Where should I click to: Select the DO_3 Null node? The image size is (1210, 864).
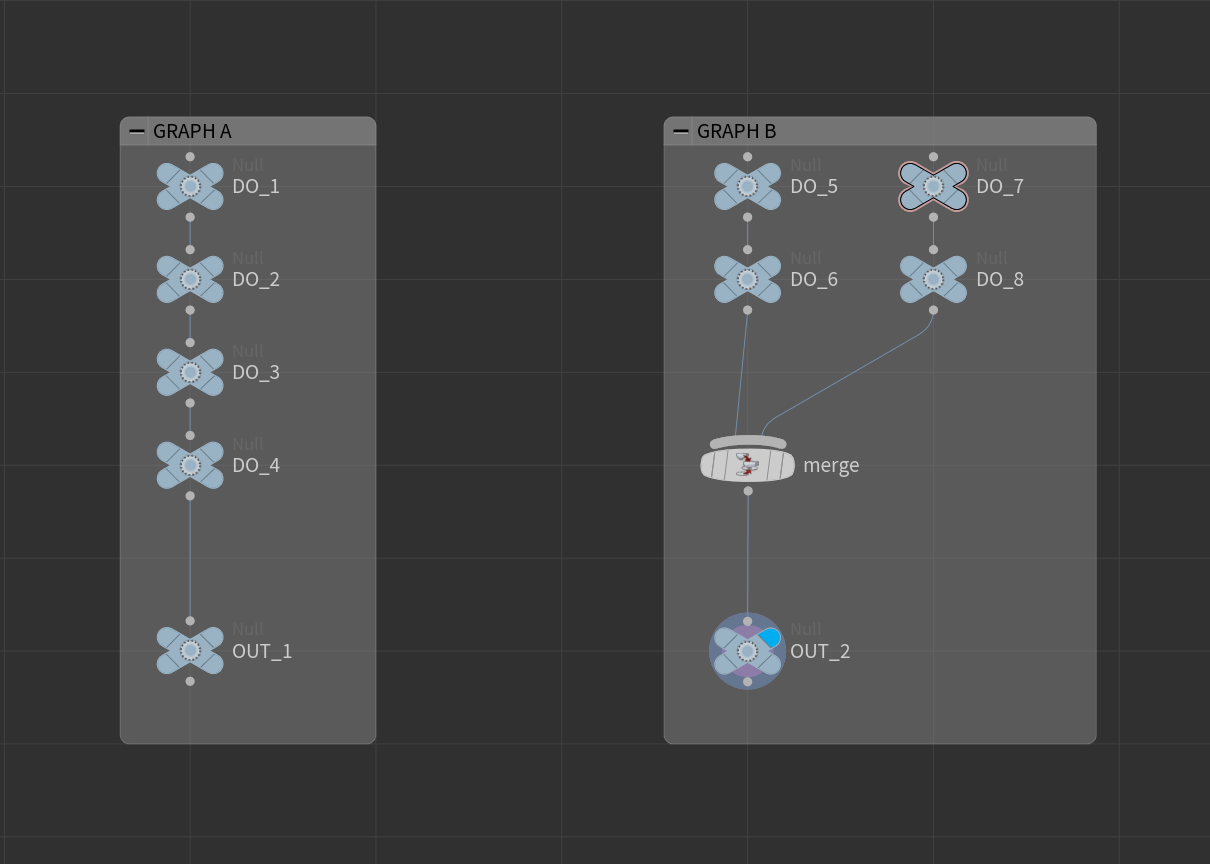pyautogui.click(x=189, y=372)
